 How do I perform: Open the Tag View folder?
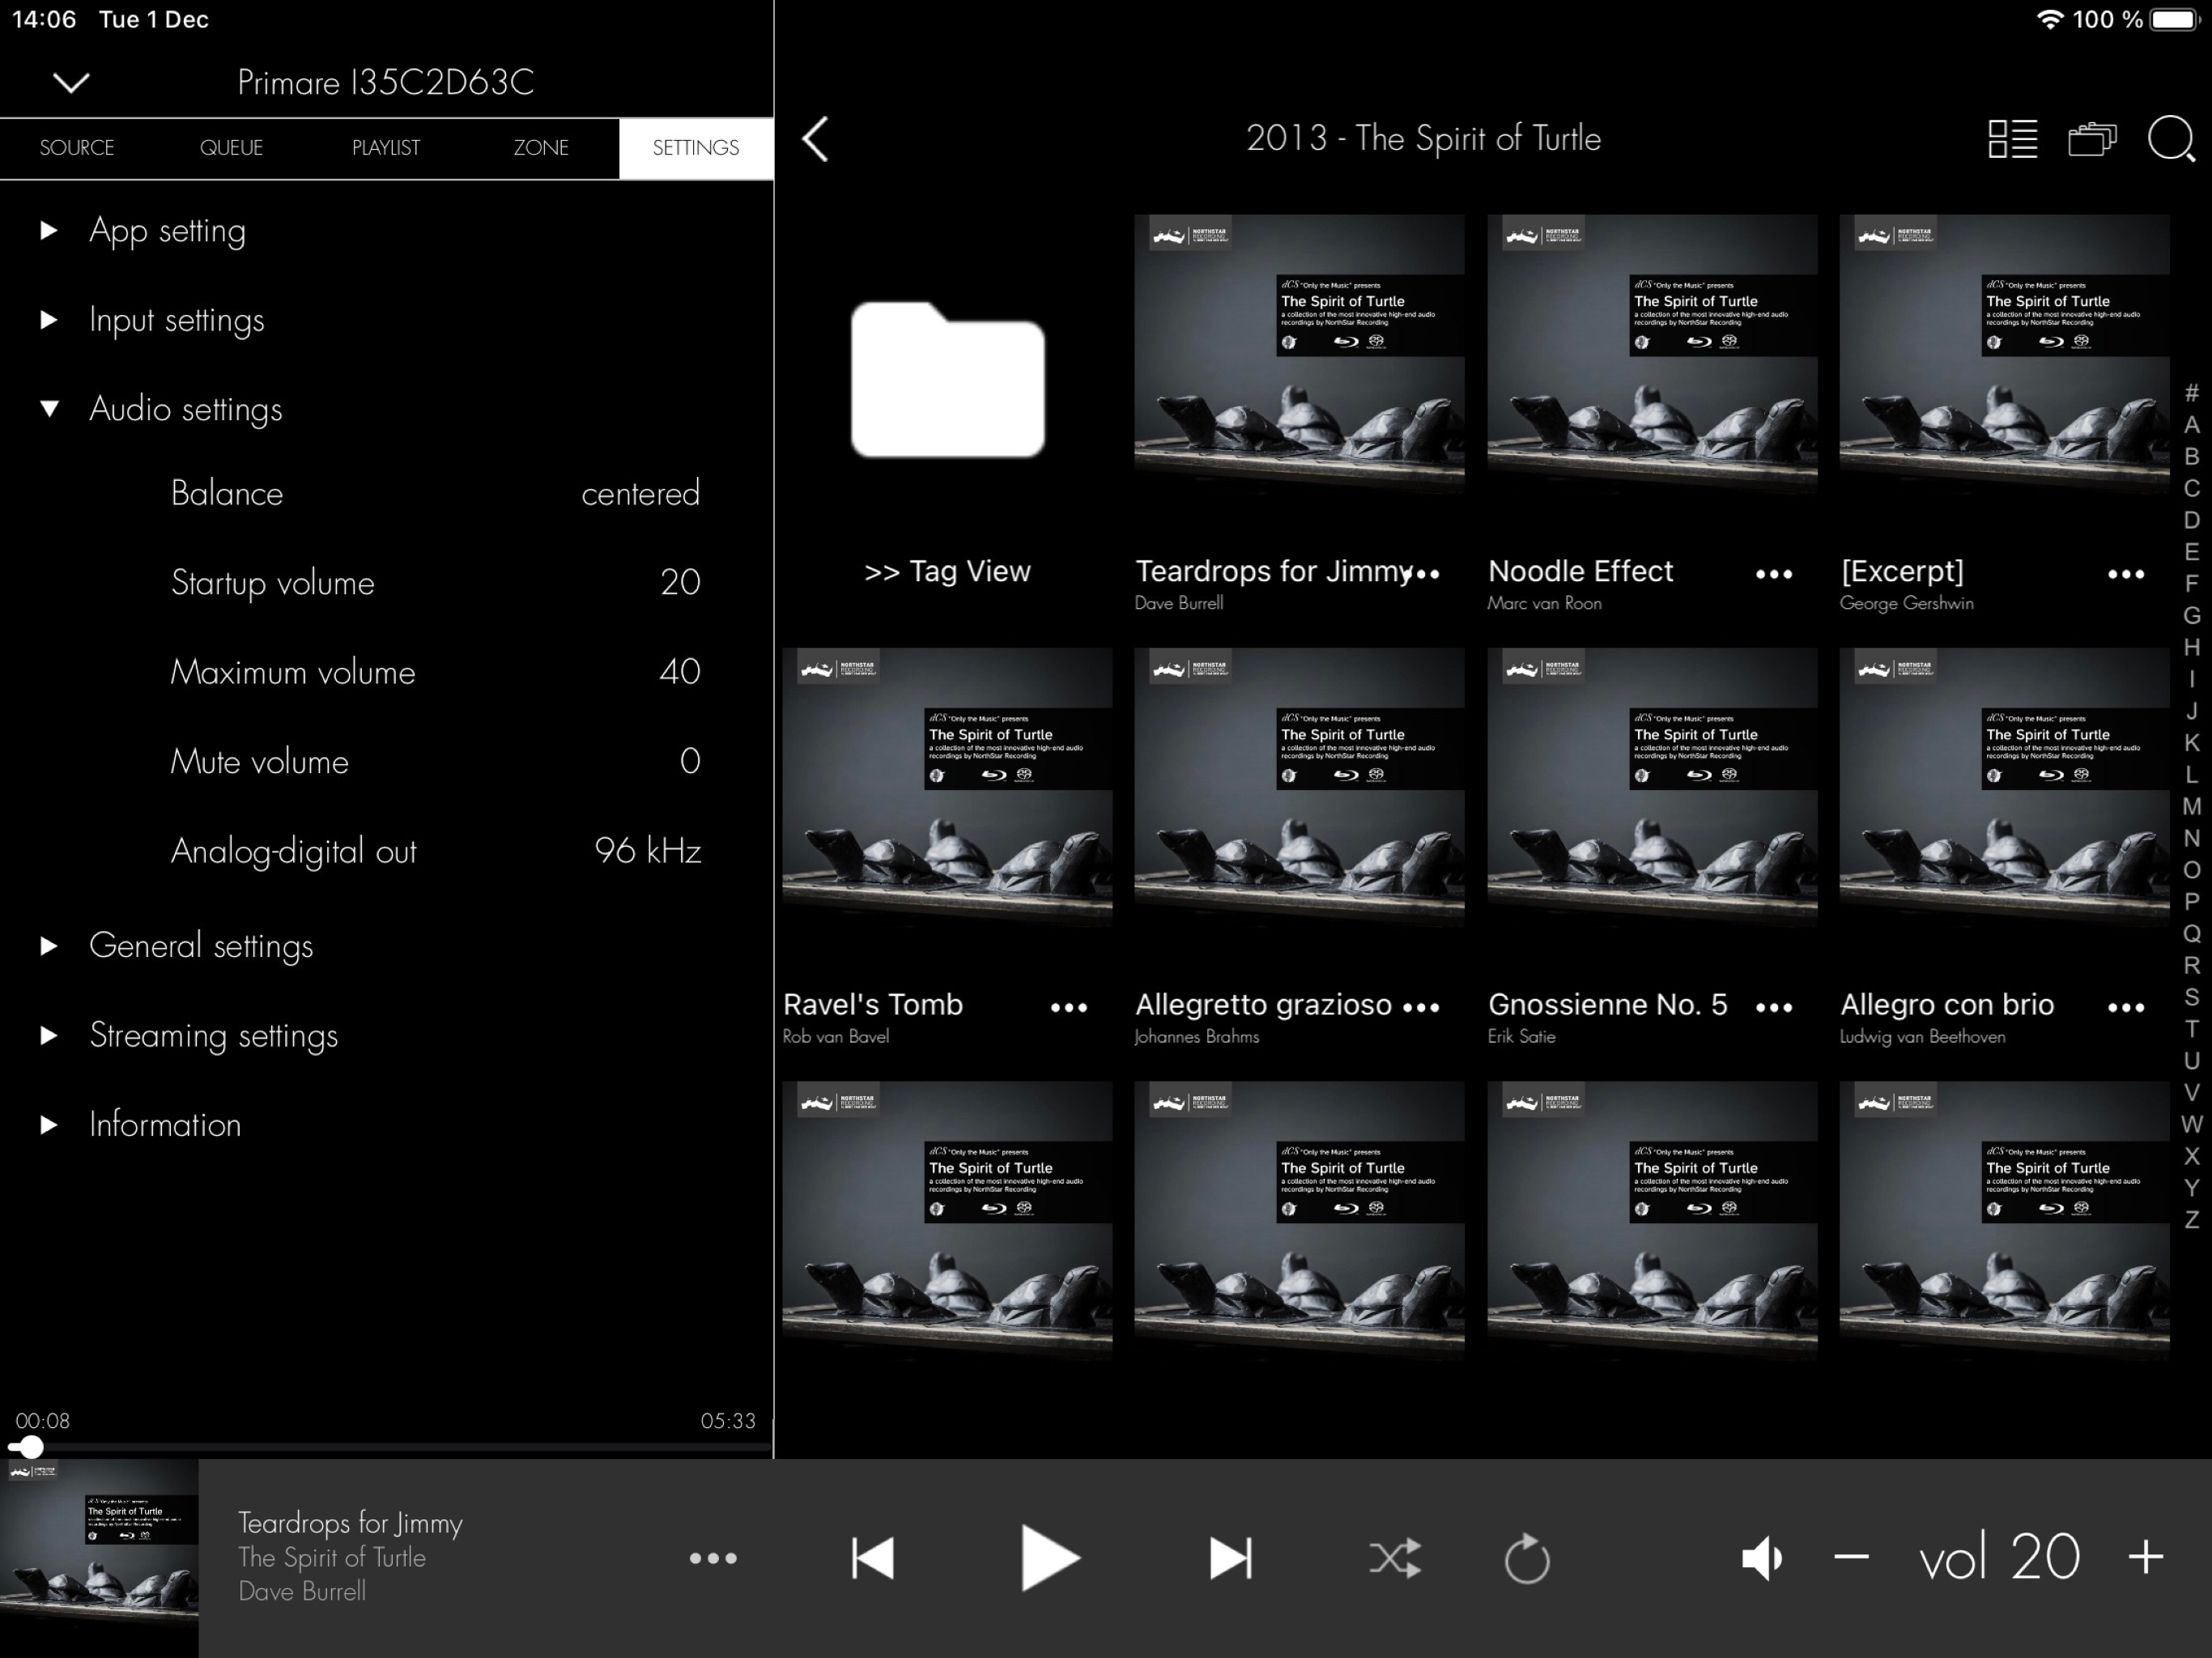coord(947,380)
